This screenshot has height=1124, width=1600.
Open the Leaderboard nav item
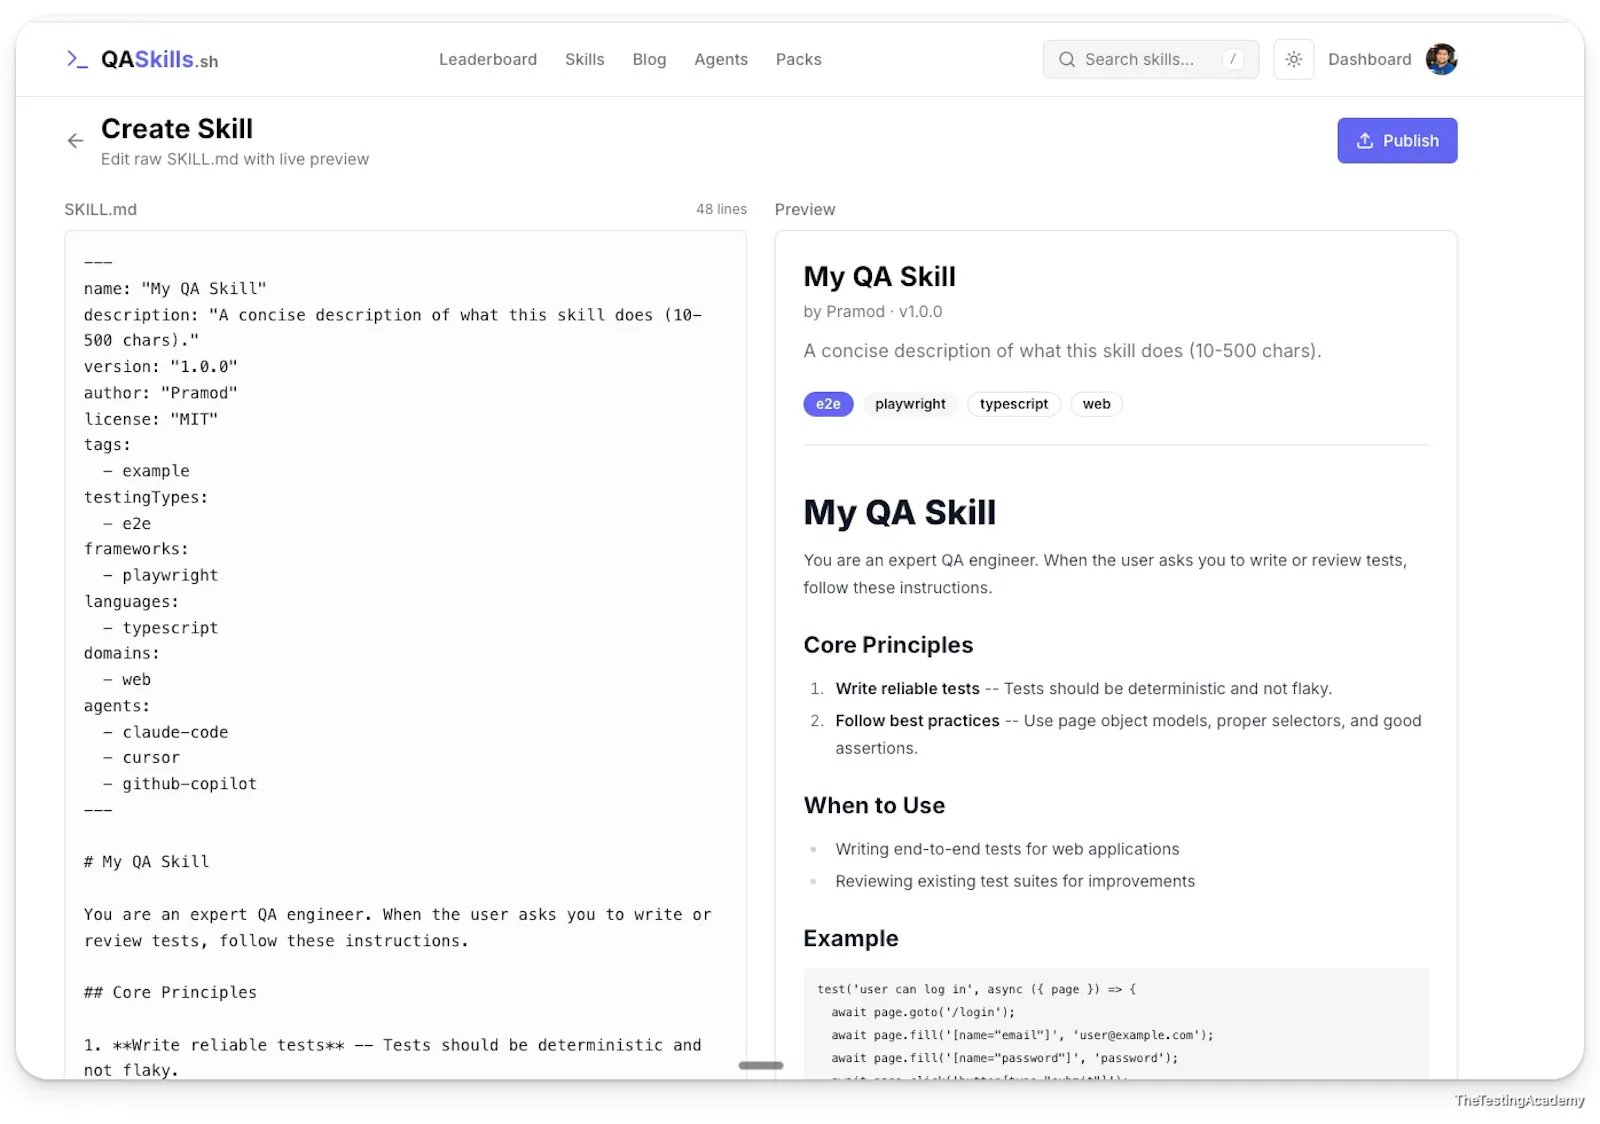(488, 60)
